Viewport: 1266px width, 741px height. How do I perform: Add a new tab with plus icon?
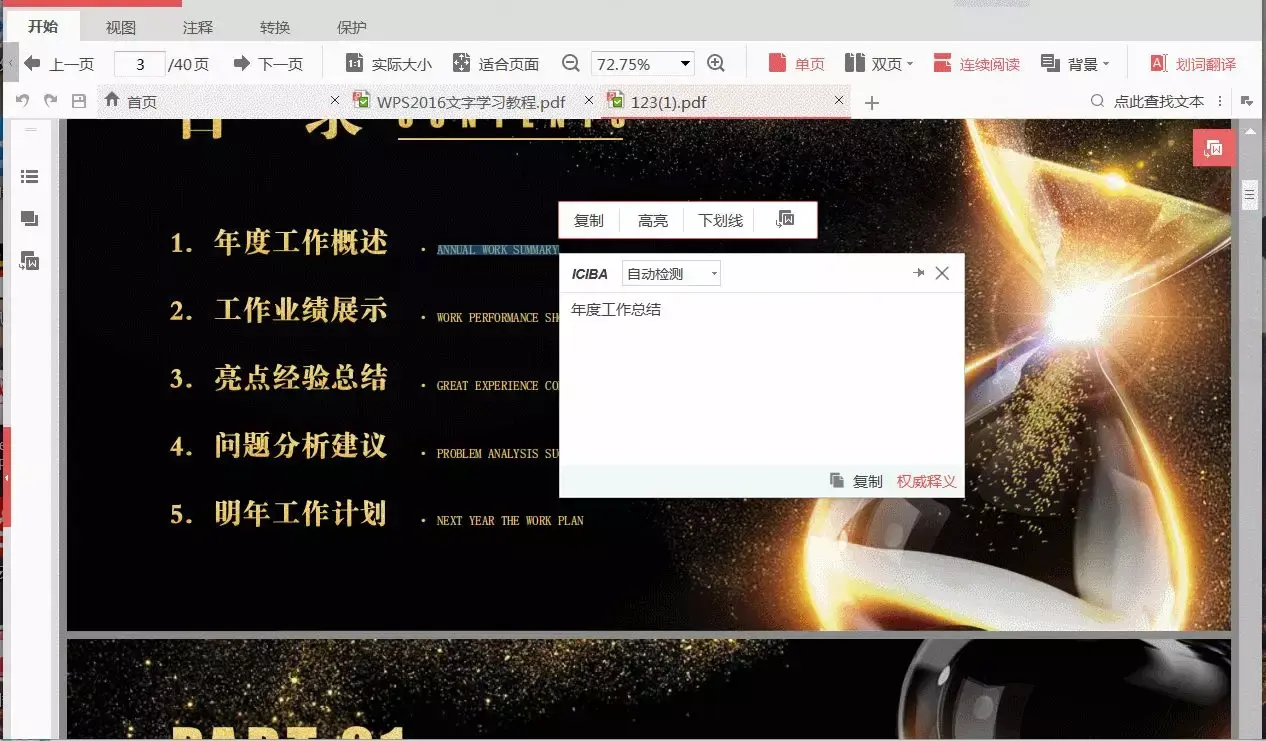pos(871,102)
